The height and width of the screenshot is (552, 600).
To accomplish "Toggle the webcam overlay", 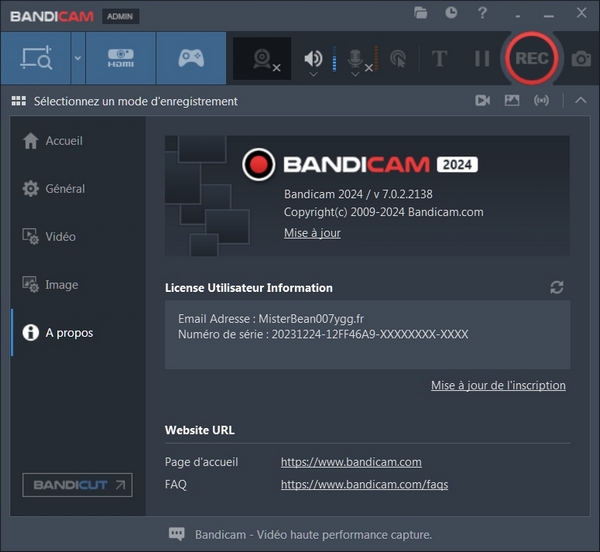I will (x=262, y=59).
